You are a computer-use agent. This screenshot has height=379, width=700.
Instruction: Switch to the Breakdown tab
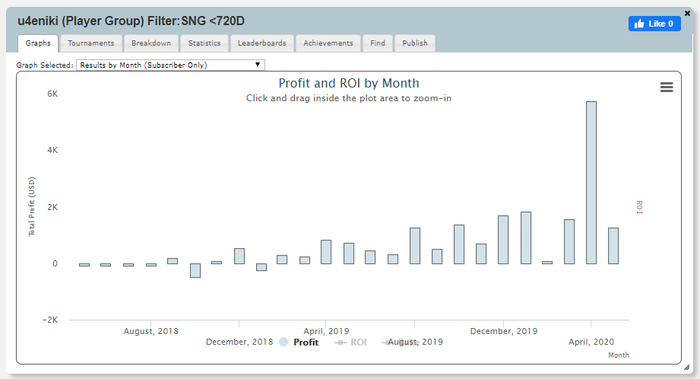pyautogui.click(x=151, y=43)
